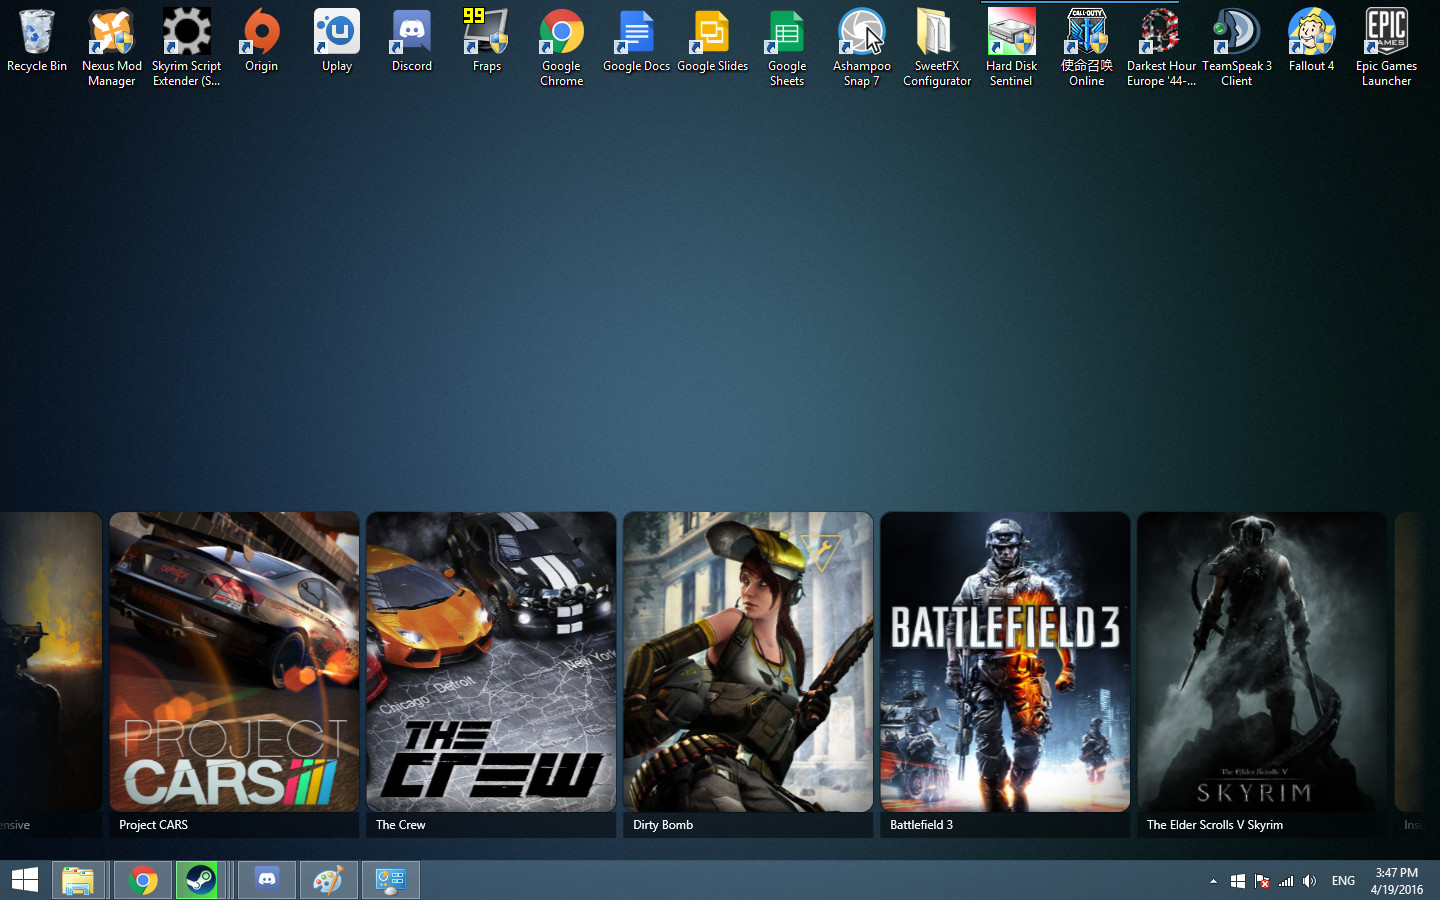Launch Steam from the taskbar

pyautogui.click(x=204, y=880)
